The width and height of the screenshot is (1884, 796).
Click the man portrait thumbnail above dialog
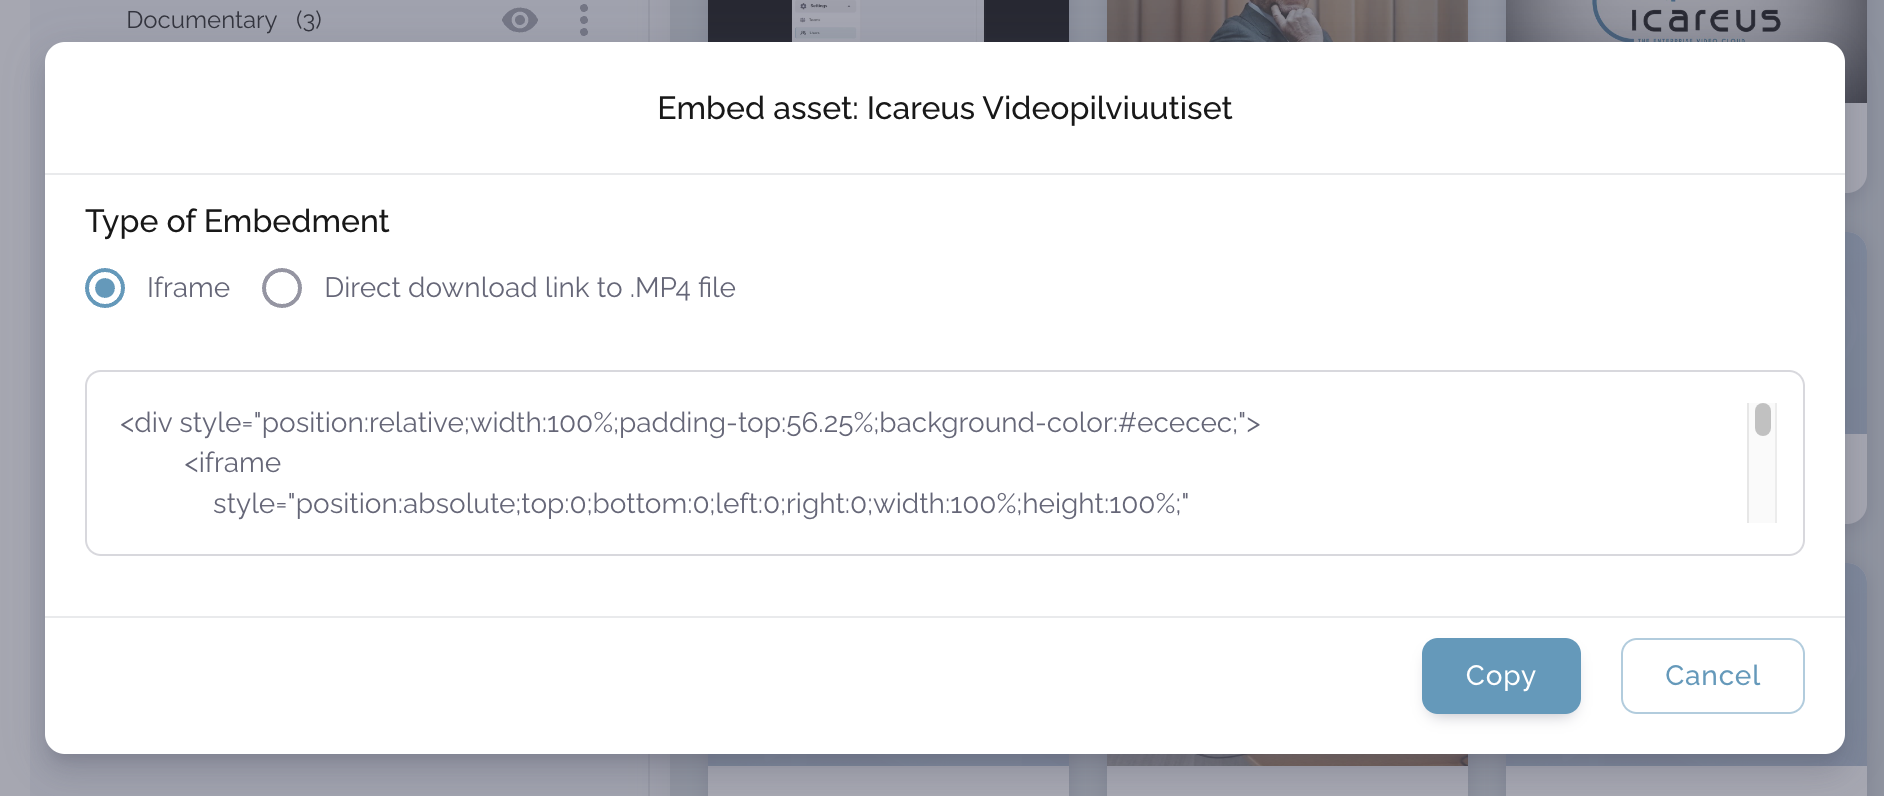(1286, 20)
